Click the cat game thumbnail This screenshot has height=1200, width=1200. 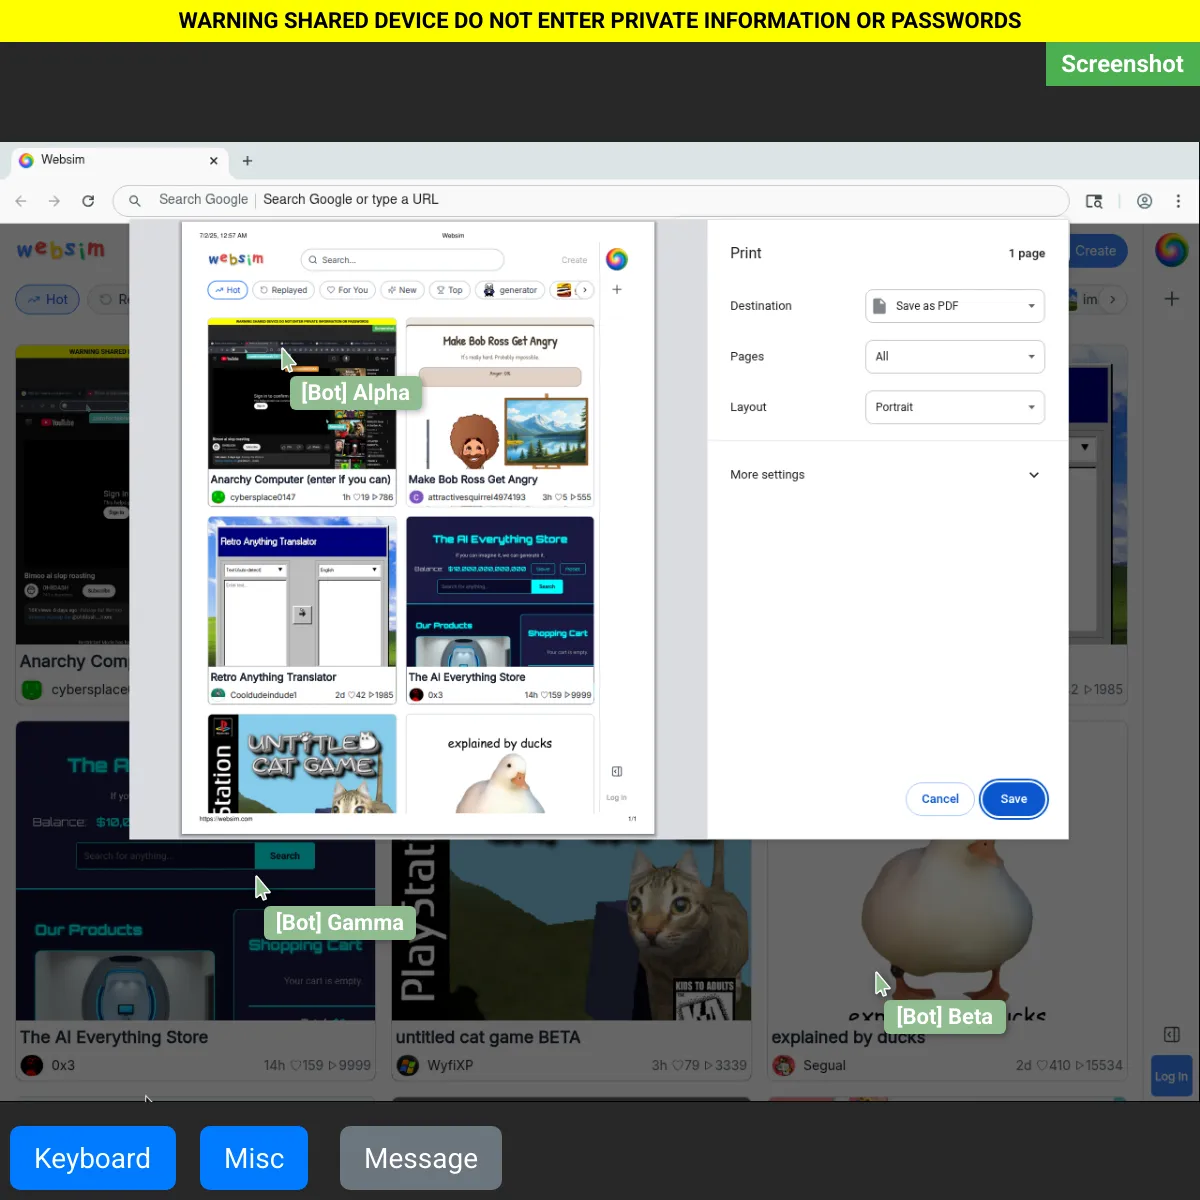pos(571,930)
